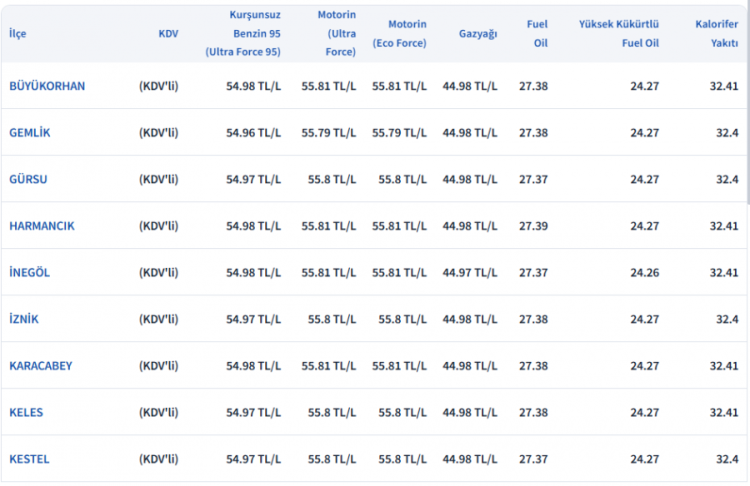Image resolution: width=750 pixels, height=486 pixels.
Task: Select the HARMANCIK district link
Action: [42, 226]
